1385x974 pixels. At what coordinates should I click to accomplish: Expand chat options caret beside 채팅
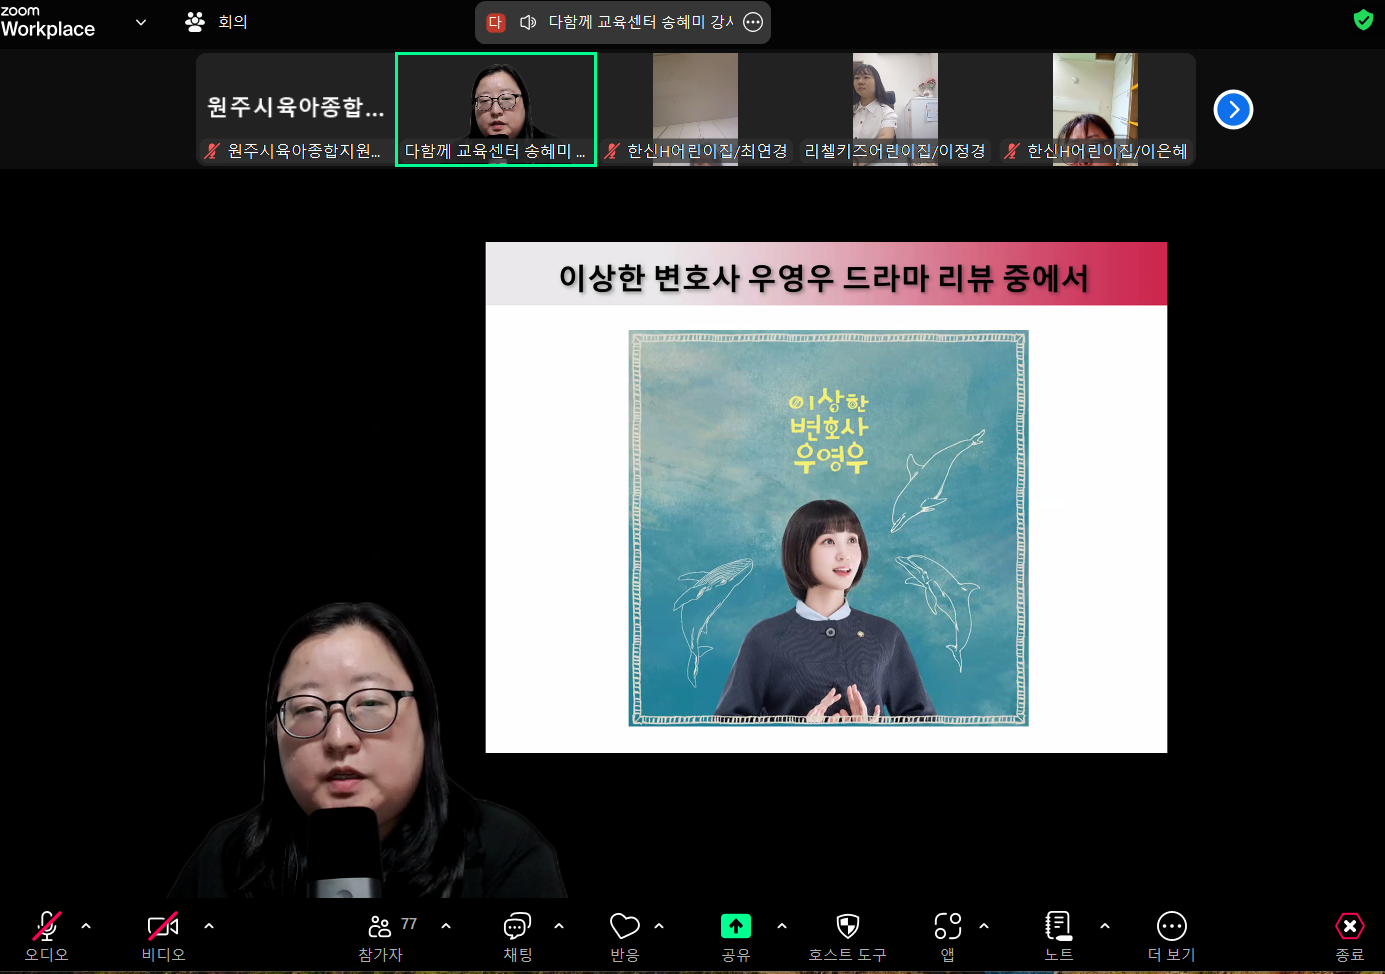[x=559, y=926]
